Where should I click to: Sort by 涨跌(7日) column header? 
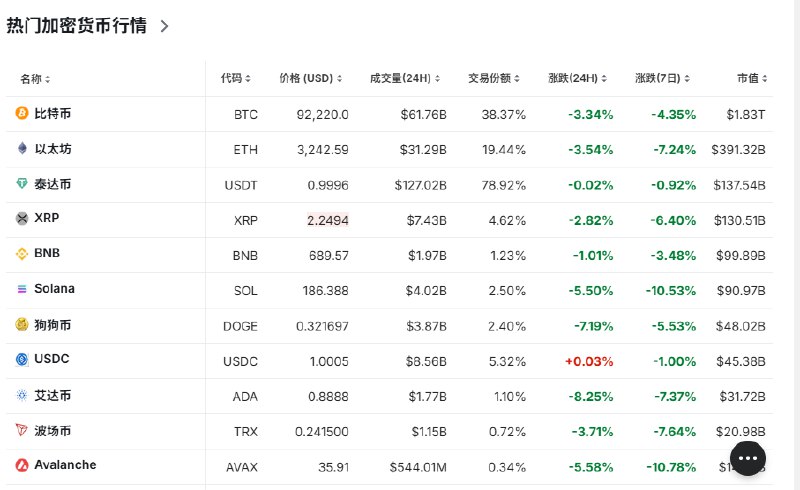tap(662, 78)
